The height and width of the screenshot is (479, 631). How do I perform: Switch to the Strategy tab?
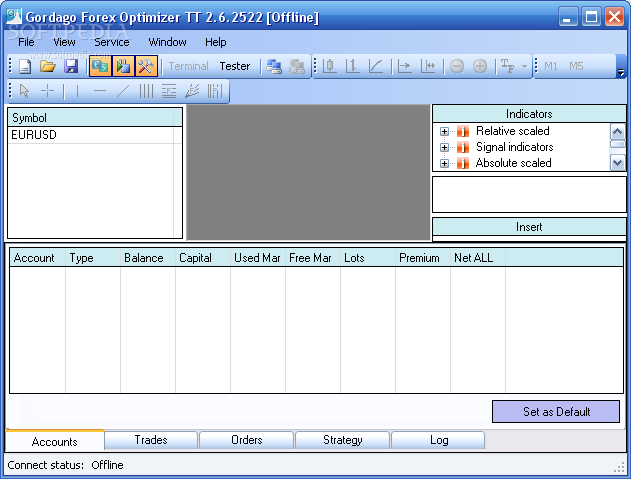(x=342, y=440)
